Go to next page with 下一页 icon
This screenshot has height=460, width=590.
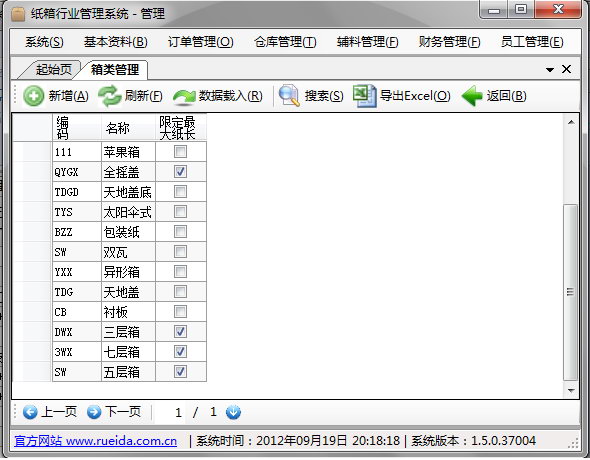click(94, 412)
